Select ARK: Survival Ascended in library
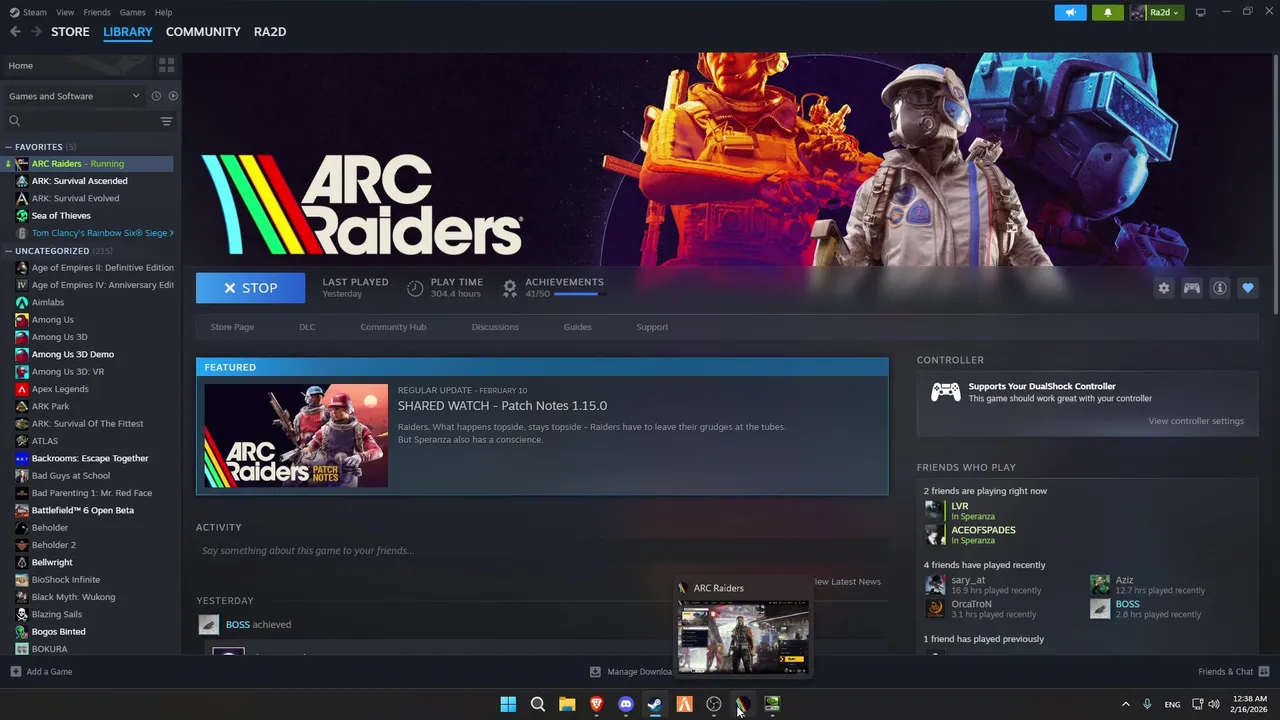 79,181
